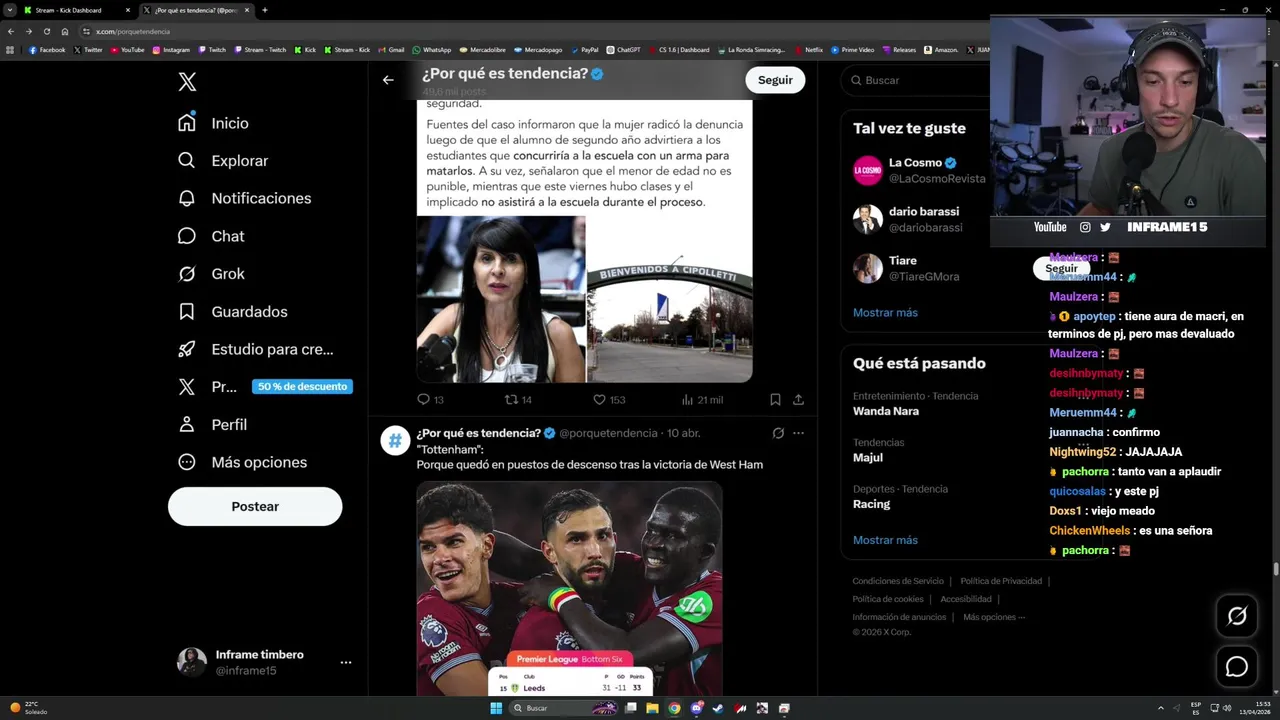Open Guardados bookmarks

tap(232, 312)
